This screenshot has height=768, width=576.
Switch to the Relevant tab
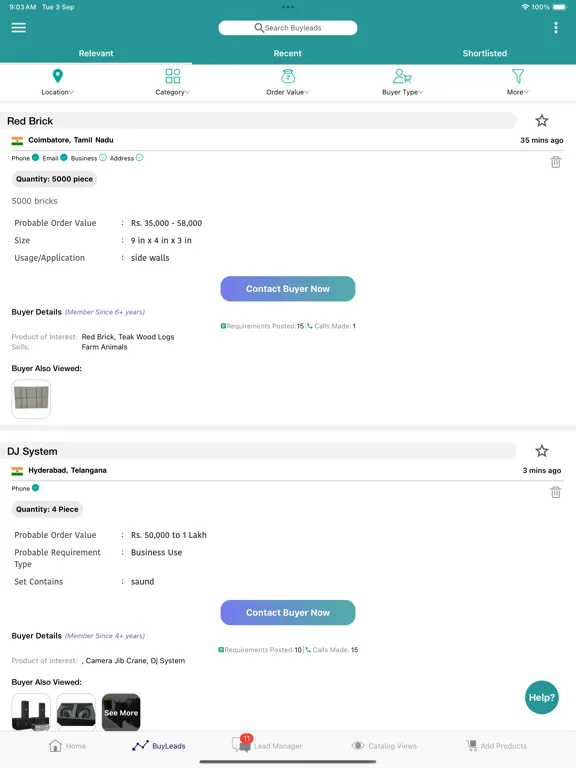tap(96, 53)
